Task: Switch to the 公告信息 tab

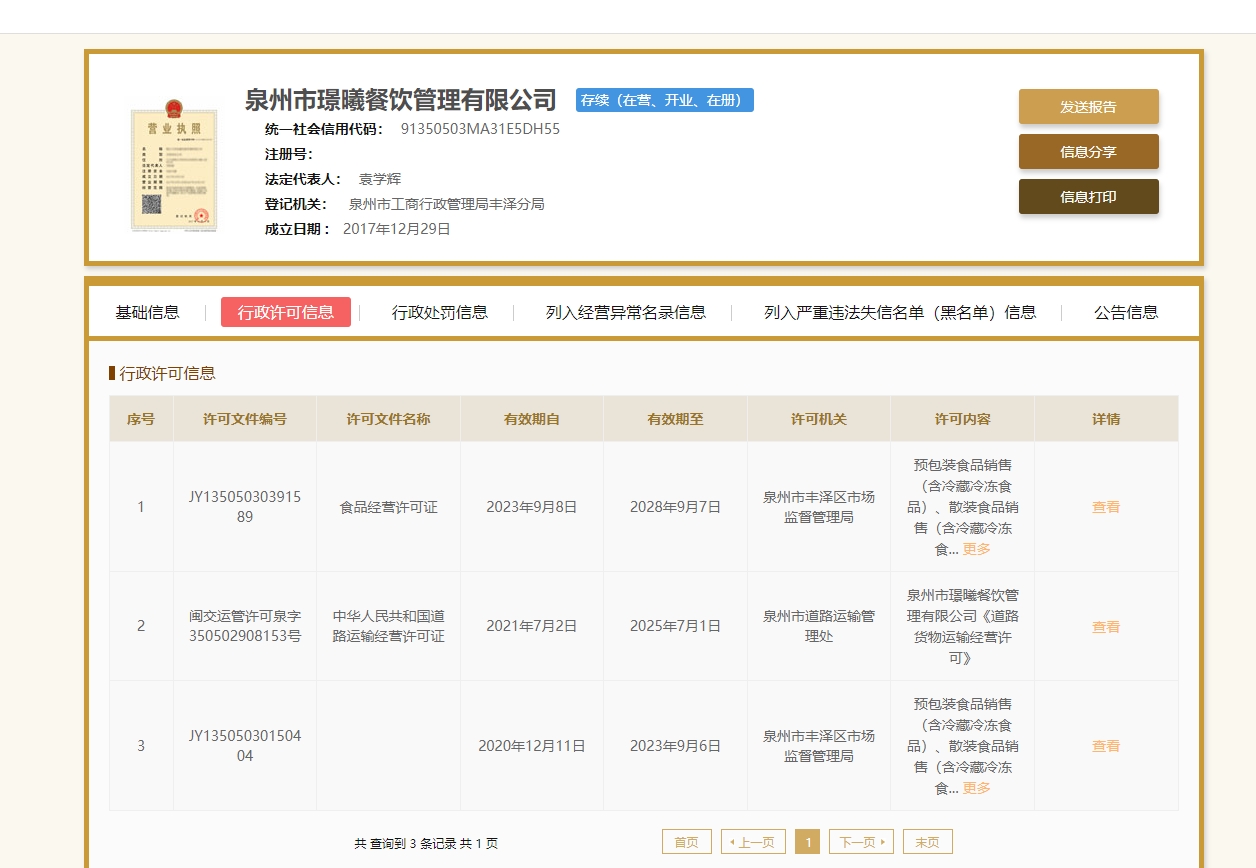Action: pyautogui.click(x=1126, y=312)
